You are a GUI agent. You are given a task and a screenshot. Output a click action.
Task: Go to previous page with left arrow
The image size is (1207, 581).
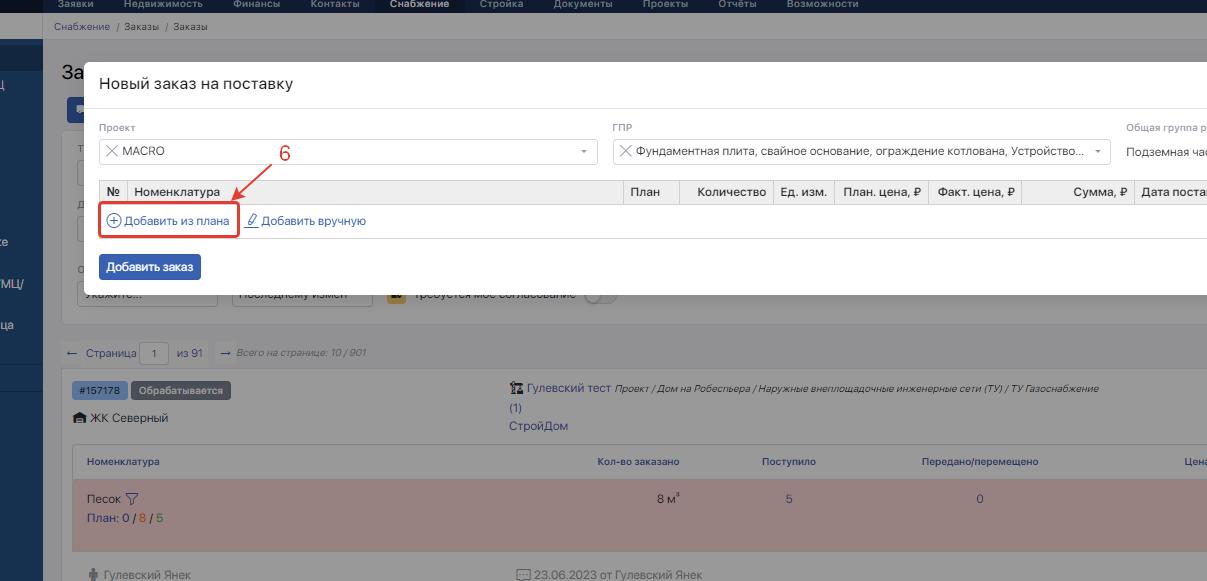[71, 353]
